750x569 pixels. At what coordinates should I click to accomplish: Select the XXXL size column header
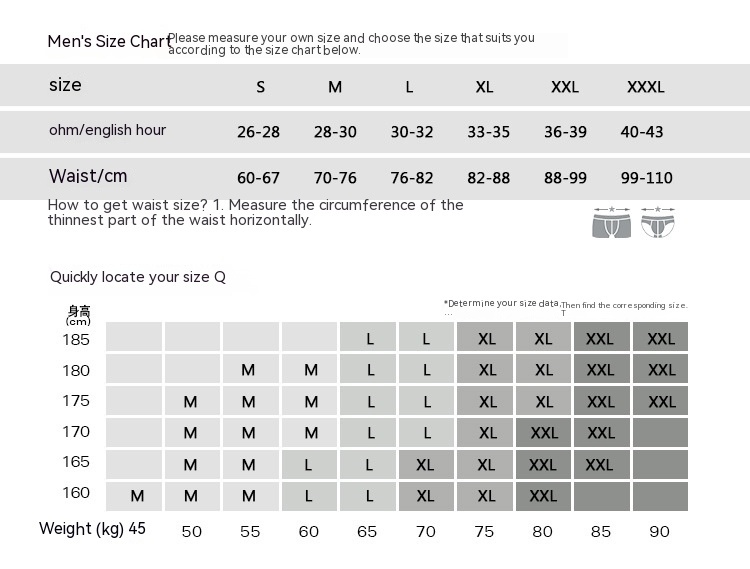coord(645,87)
